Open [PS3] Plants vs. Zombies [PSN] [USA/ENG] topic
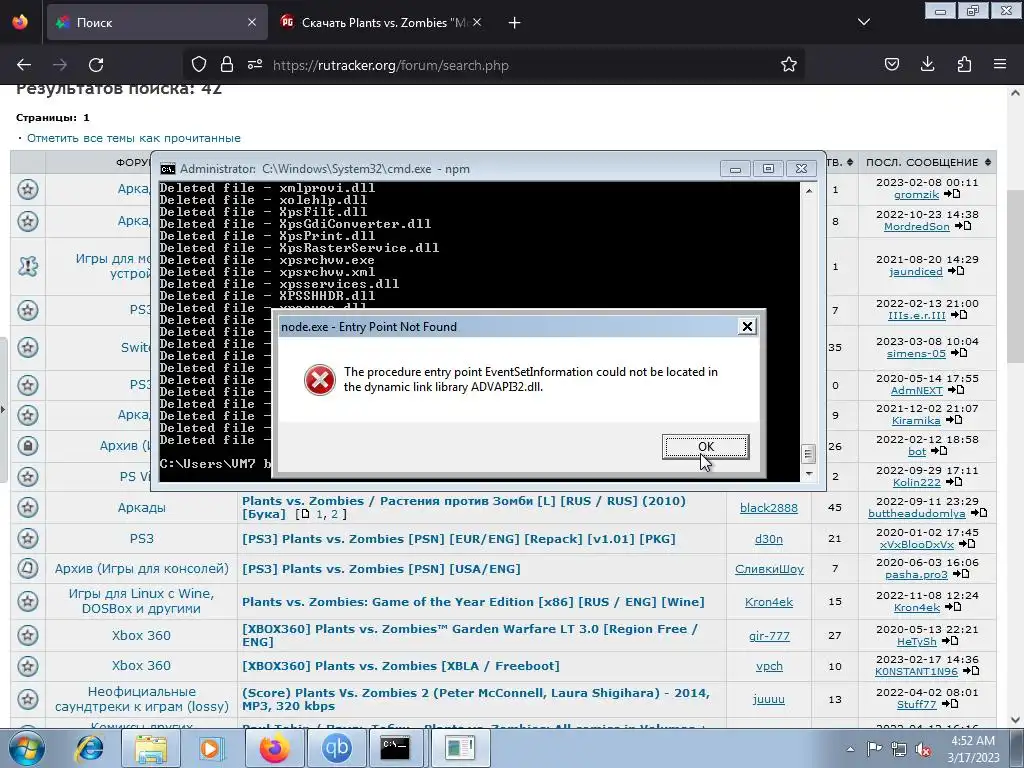Viewport: 1024px width, 768px height. pos(381,569)
